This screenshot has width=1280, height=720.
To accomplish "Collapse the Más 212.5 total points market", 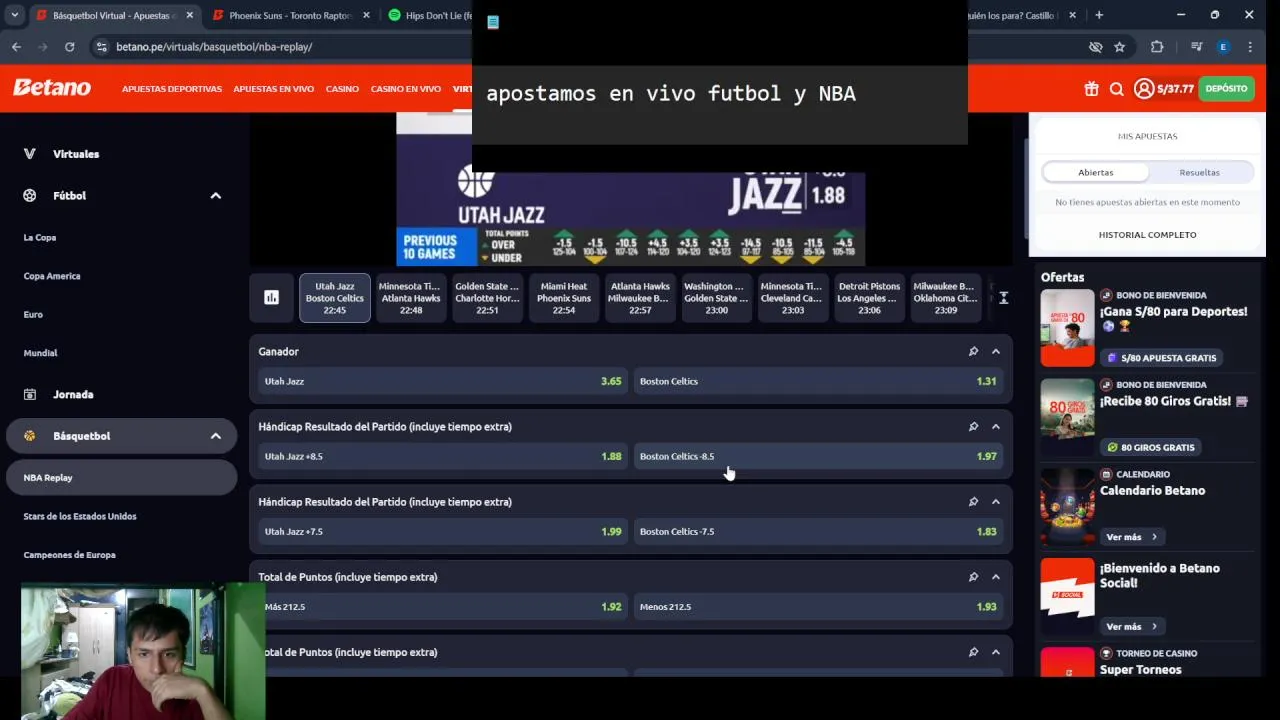I will tap(996, 577).
